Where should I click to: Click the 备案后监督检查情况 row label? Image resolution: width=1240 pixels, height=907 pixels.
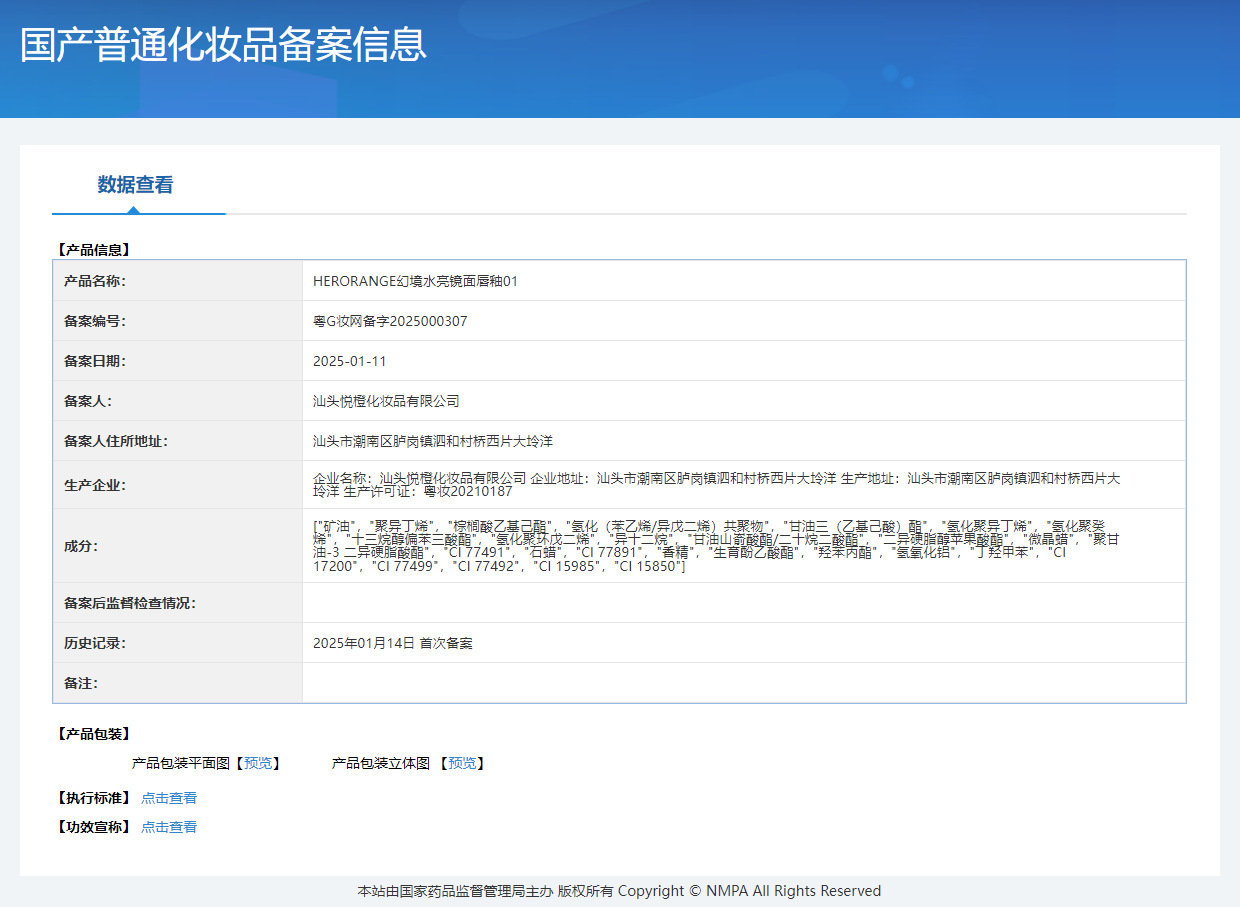pos(130,603)
